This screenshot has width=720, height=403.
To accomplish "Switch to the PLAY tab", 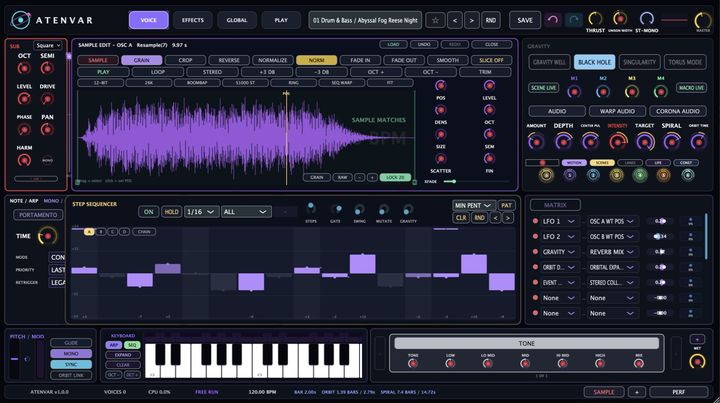I will click(x=281, y=20).
